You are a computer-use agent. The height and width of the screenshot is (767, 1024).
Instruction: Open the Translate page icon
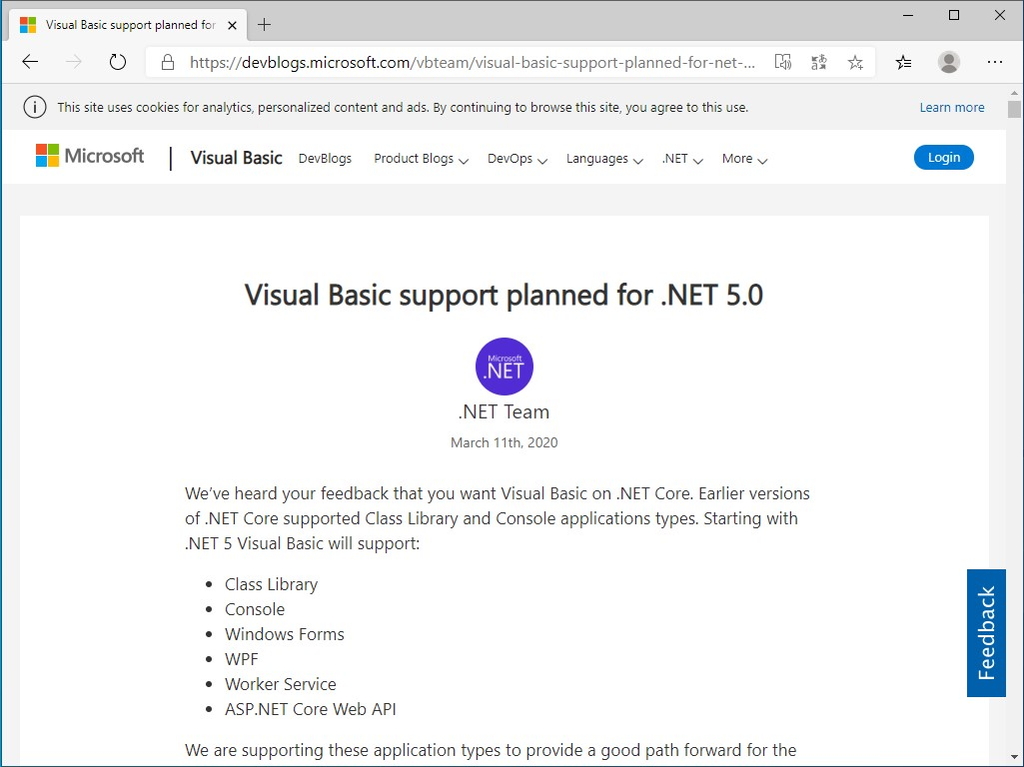818,62
